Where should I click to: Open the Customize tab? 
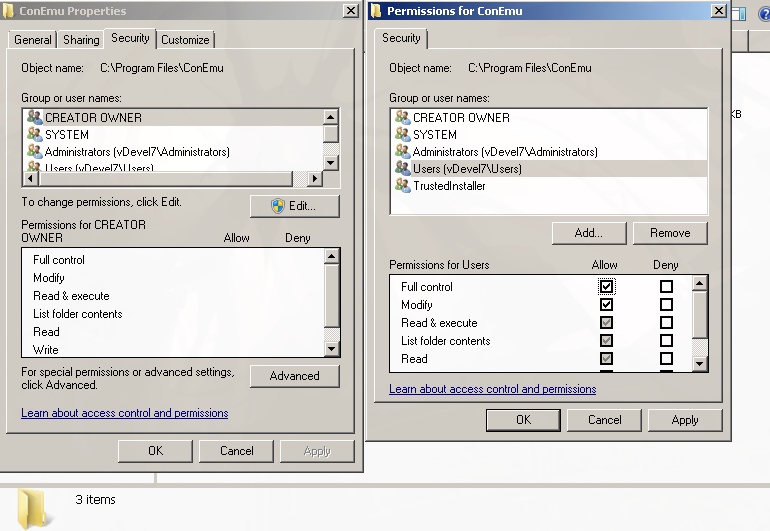[x=185, y=40]
